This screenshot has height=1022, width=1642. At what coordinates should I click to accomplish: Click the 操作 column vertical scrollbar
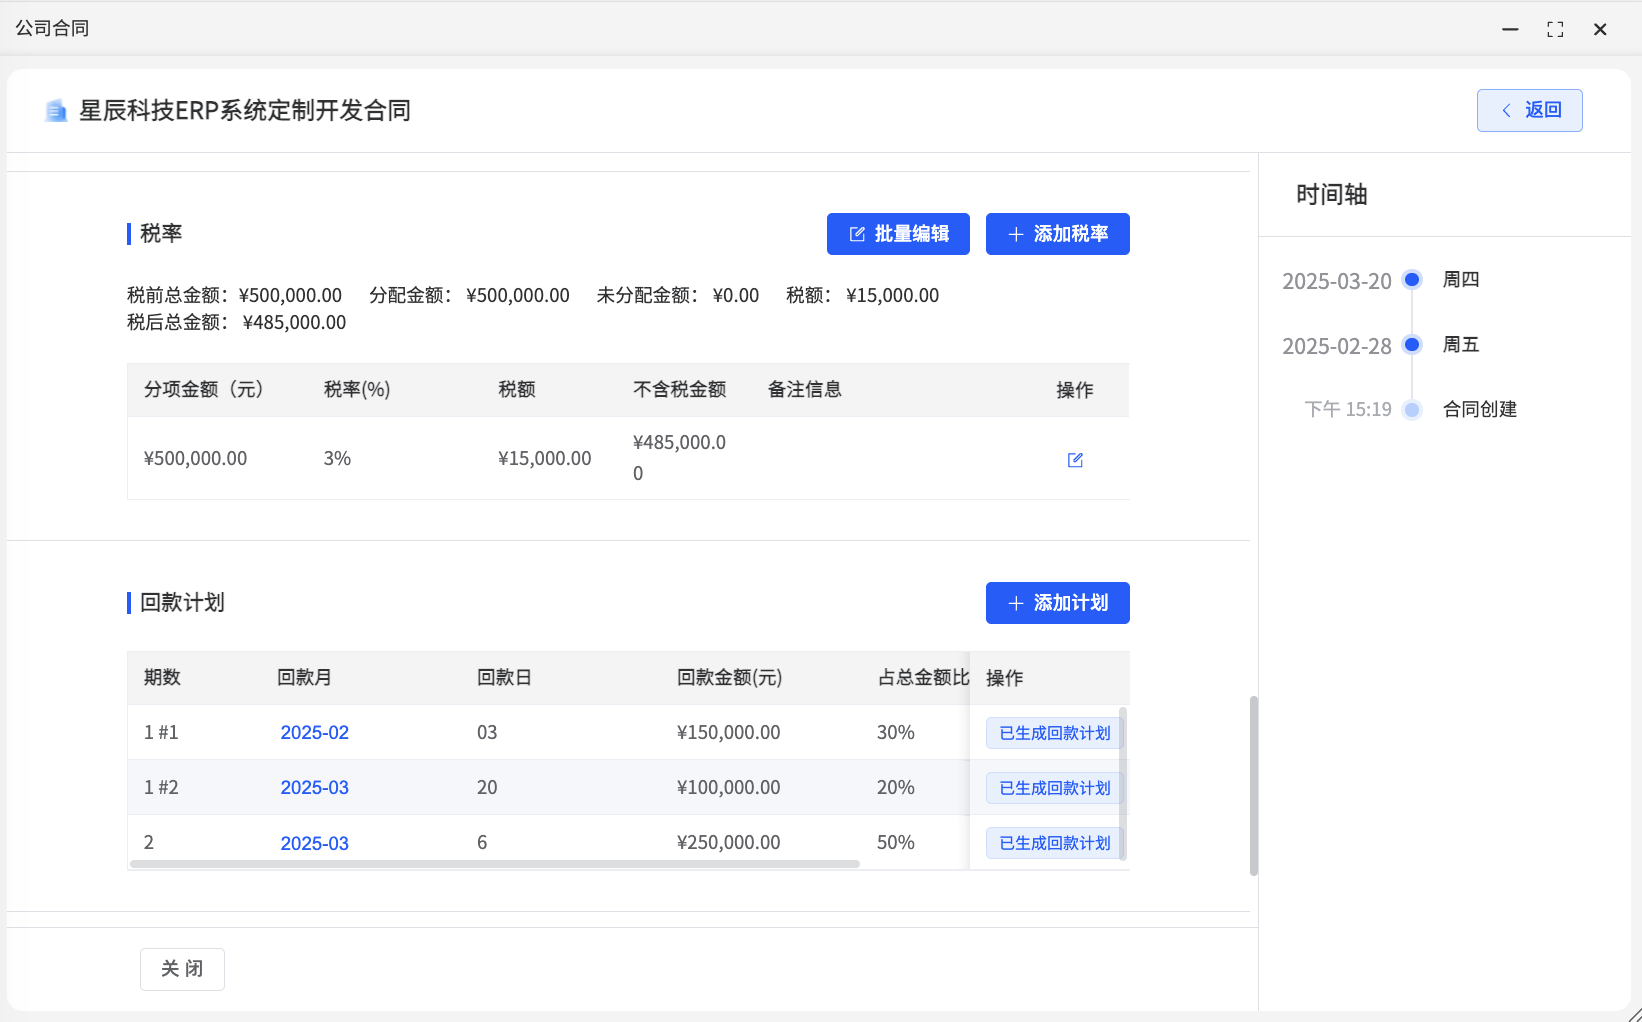point(1123,783)
